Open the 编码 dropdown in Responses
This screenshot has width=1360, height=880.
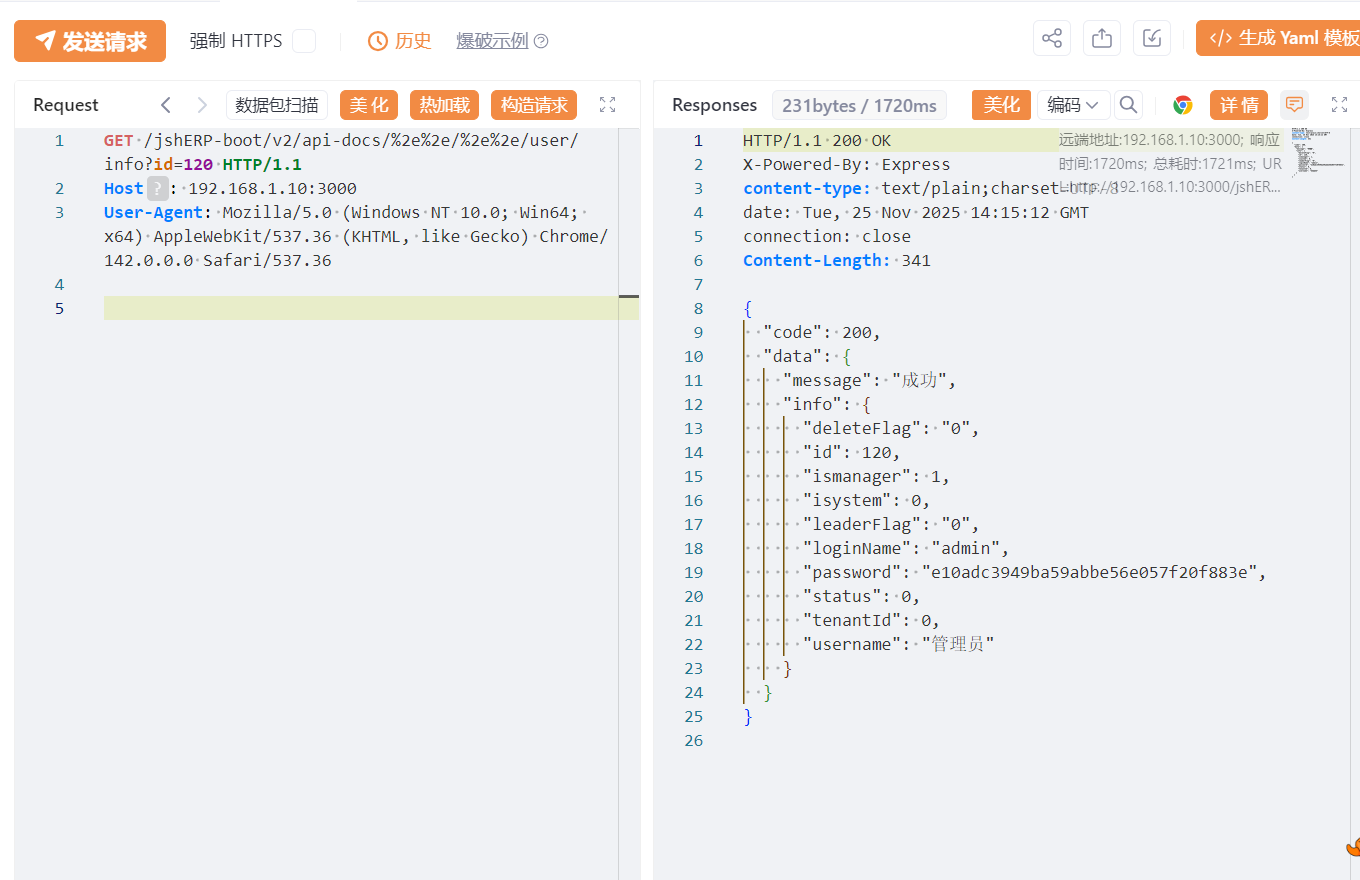[1073, 105]
